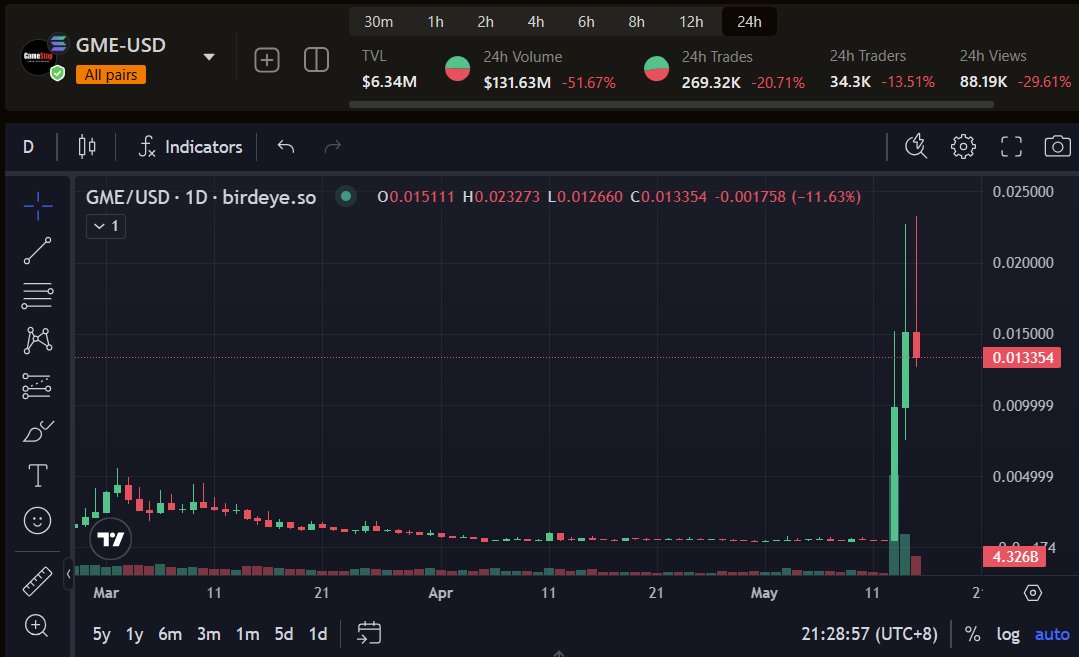The width and height of the screenshot is (1079, 657).
Task: Toggle log scale mode
Action: [1008, 634]
